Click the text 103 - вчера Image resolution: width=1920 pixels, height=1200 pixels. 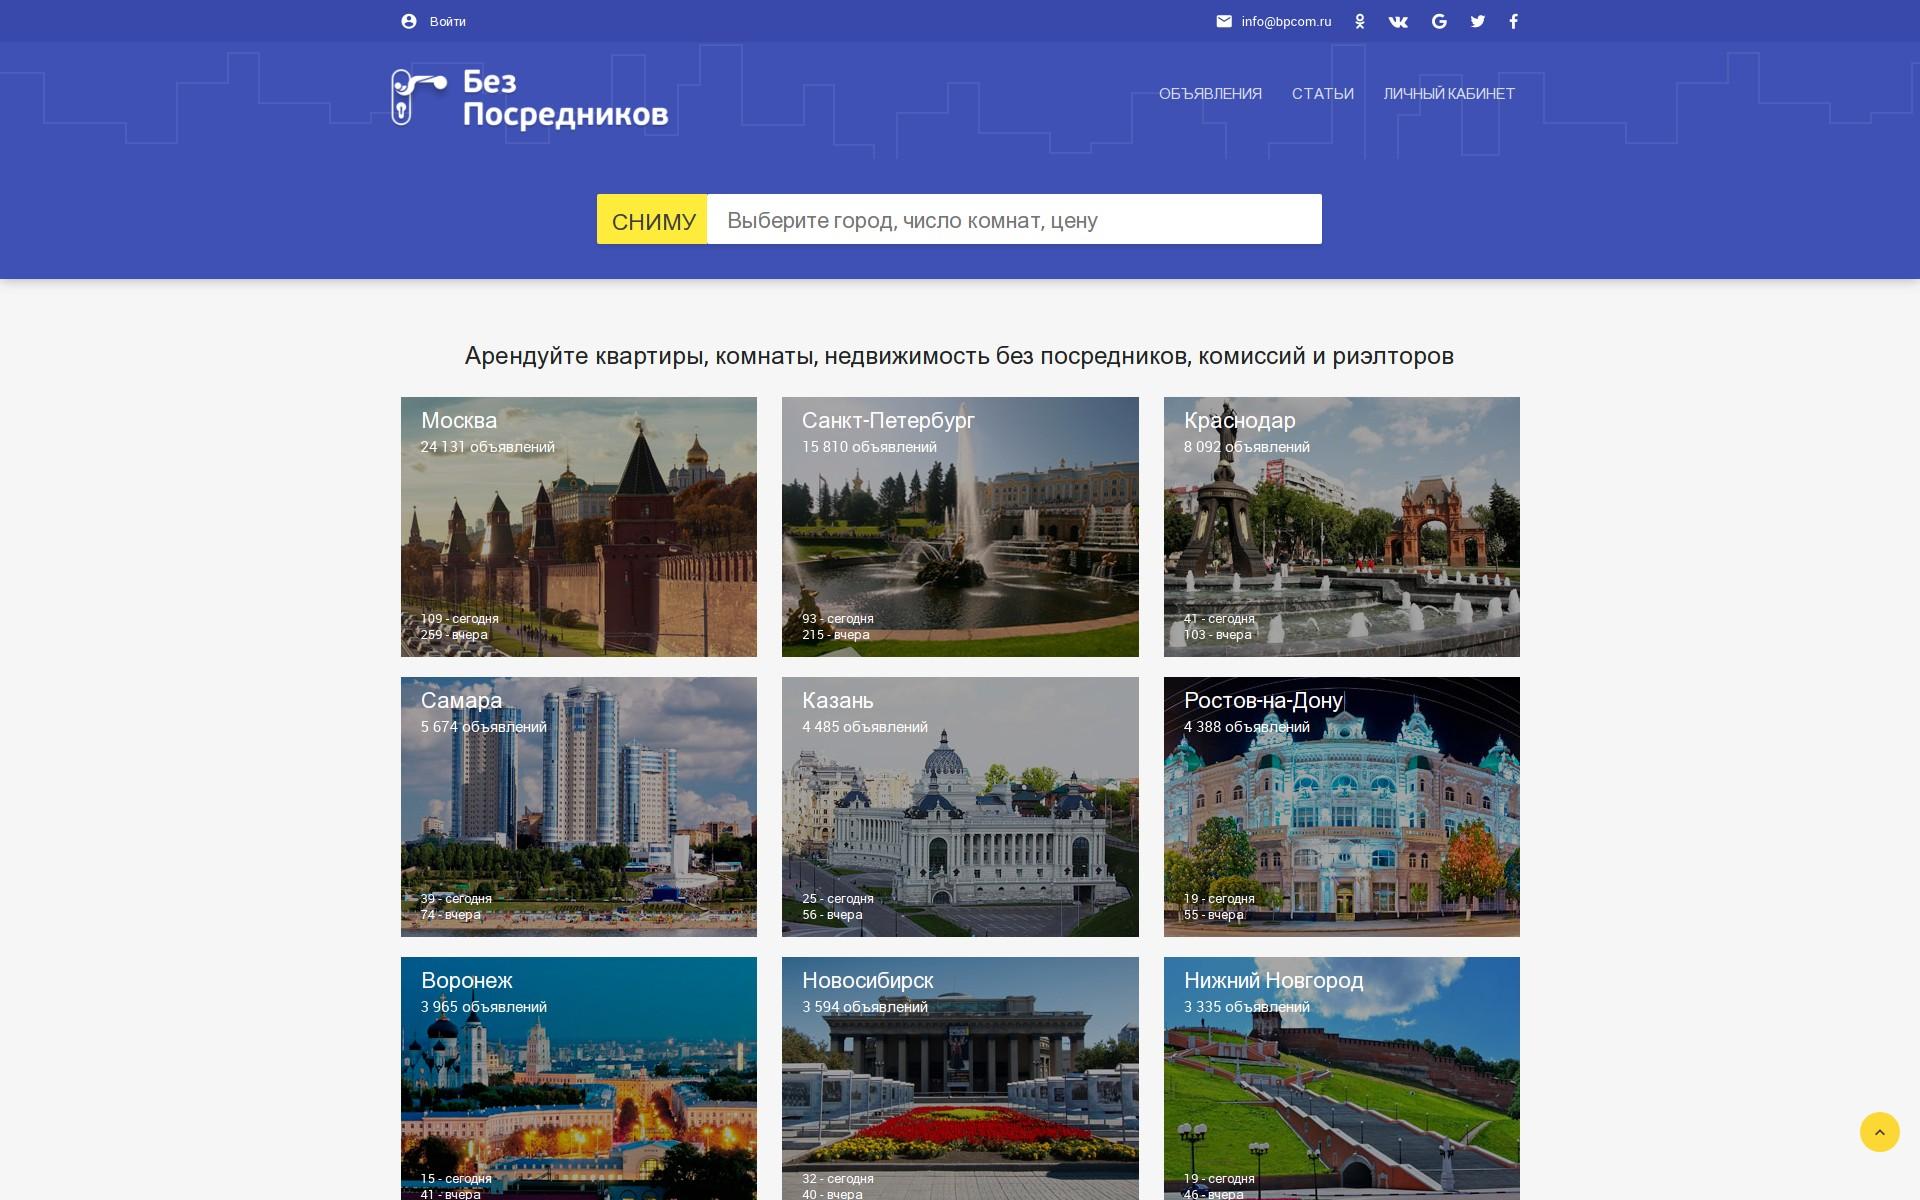point(1217,635)
